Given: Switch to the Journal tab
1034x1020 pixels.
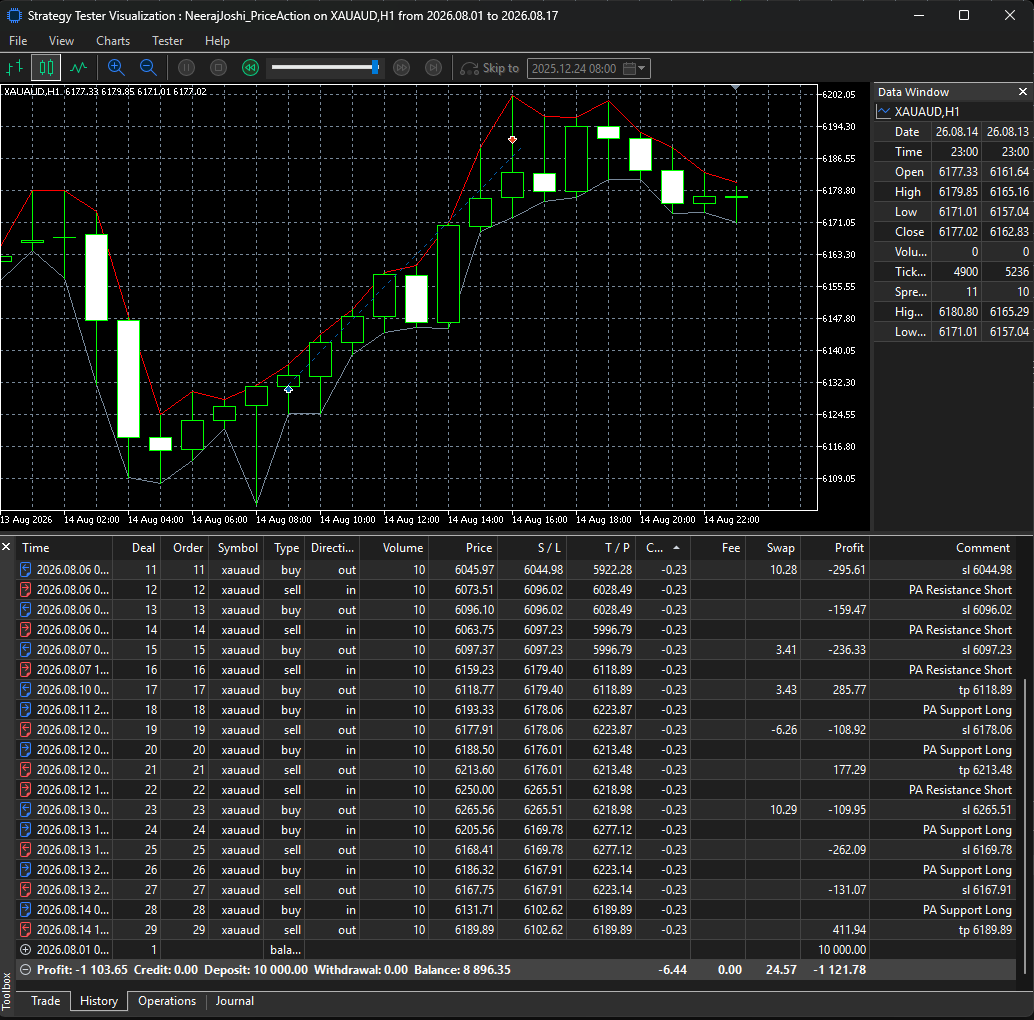Looking at the screenshot, I should click(235, 1001).
